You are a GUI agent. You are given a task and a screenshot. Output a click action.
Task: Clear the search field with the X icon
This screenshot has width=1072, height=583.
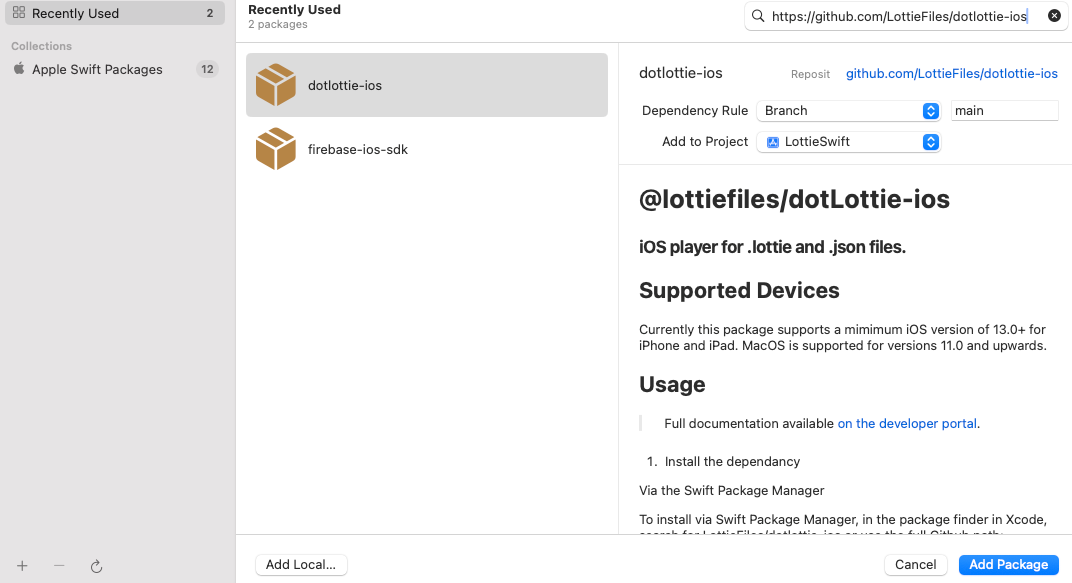click(1054, 16)
